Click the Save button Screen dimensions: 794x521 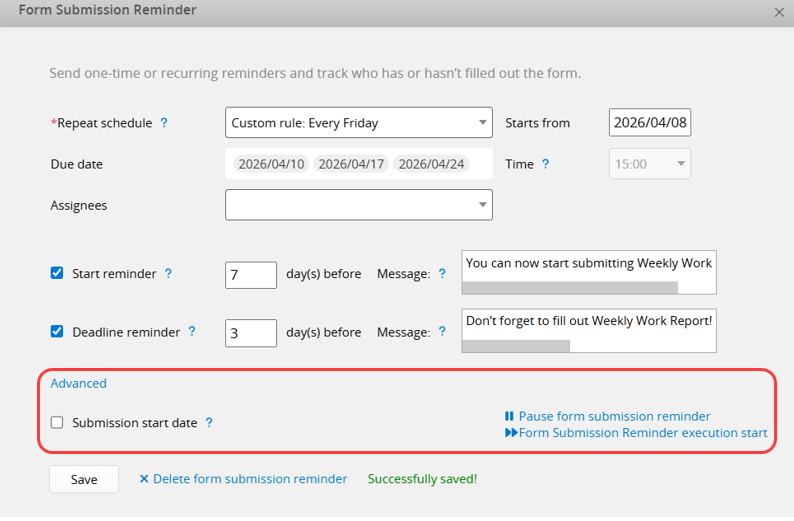coord(84,479)
